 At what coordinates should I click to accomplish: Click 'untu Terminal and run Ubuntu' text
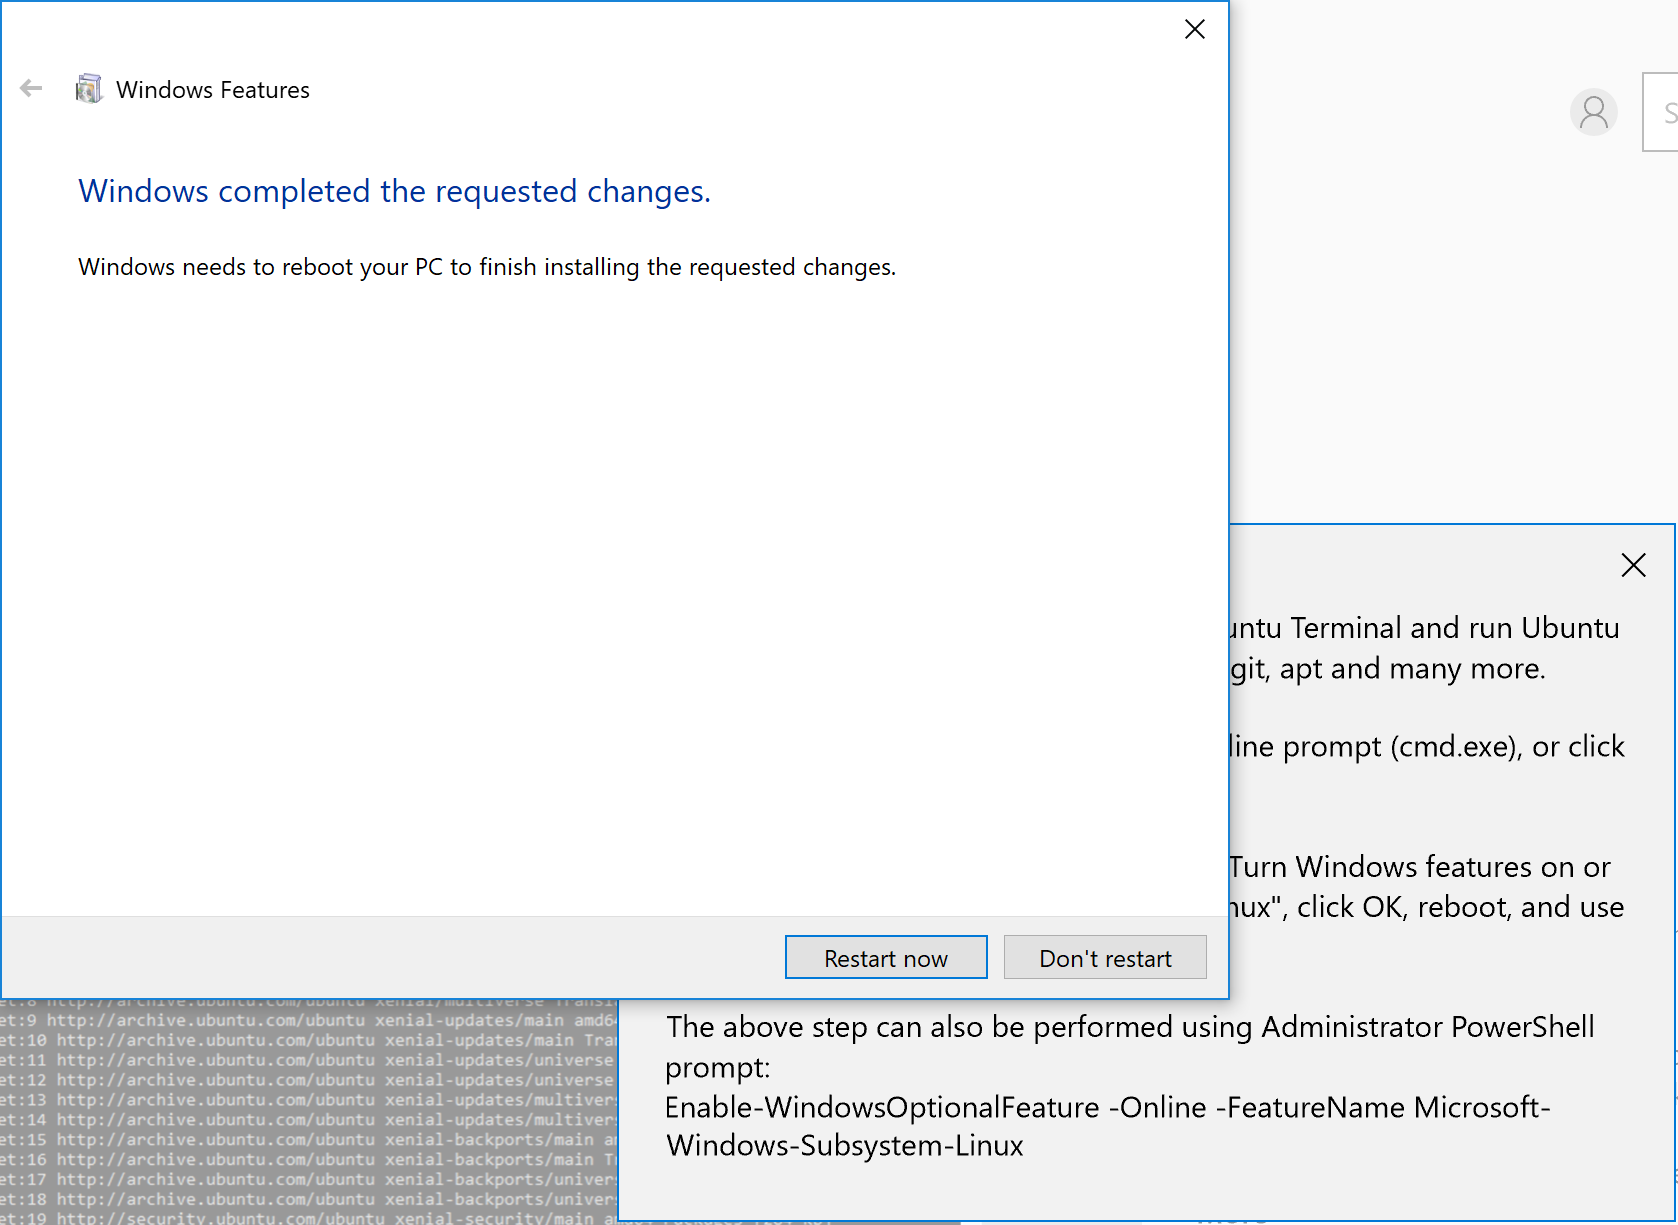1425,627
